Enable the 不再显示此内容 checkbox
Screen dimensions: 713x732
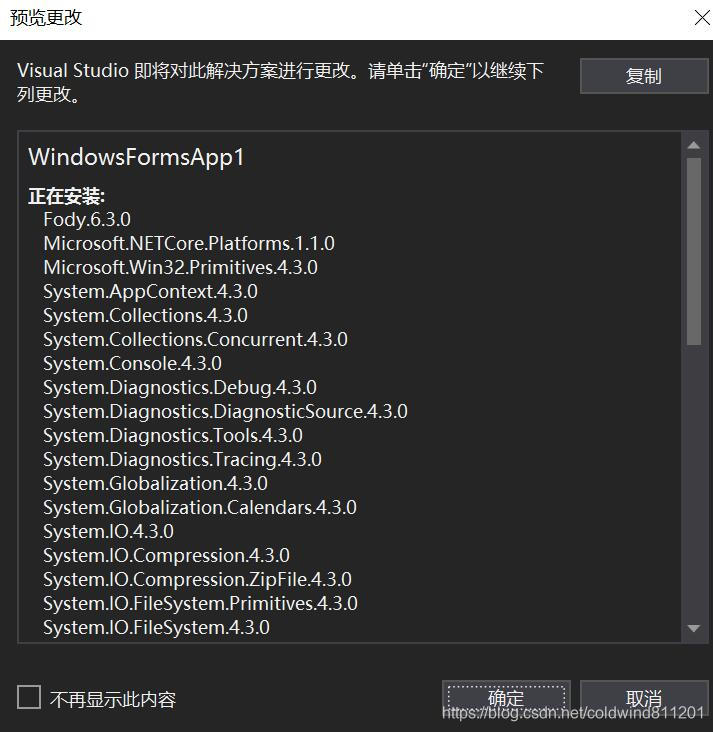click(29, 697)
